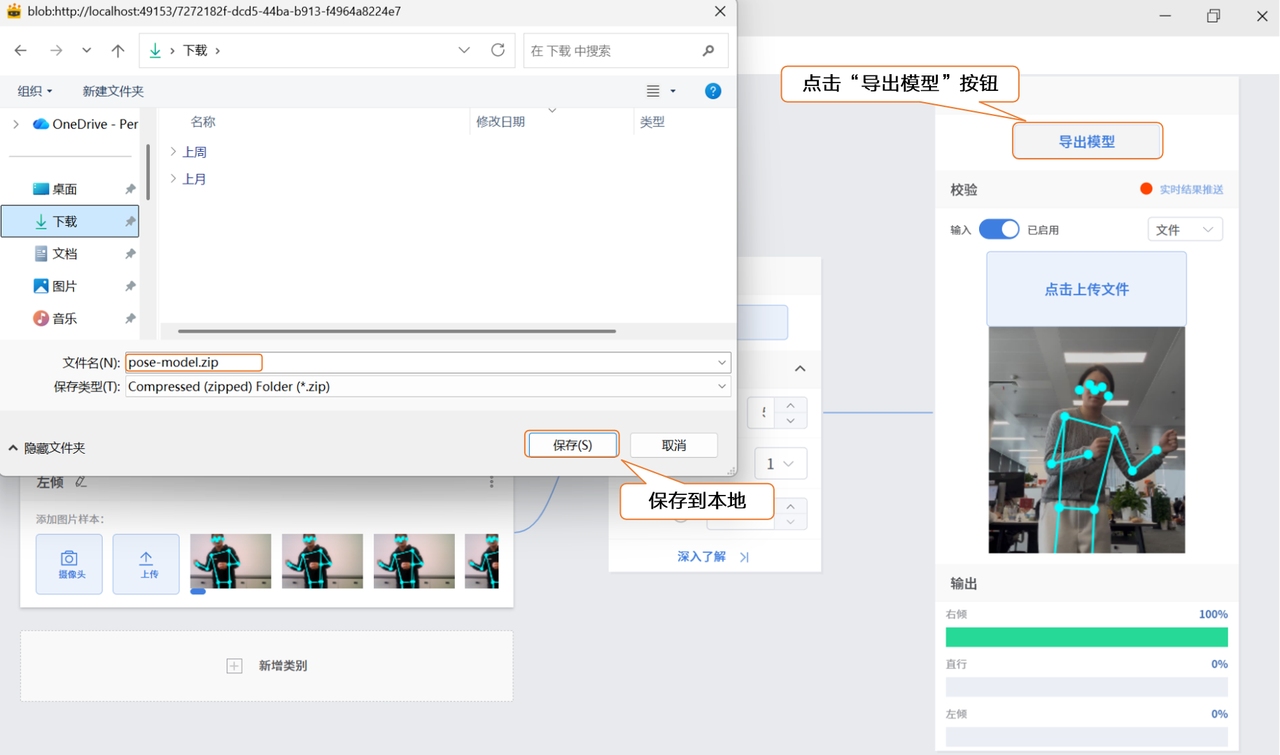Go up one folder level
This screenshot has width=1280, height=755.
pyautogui.click(x=118, y=51)
